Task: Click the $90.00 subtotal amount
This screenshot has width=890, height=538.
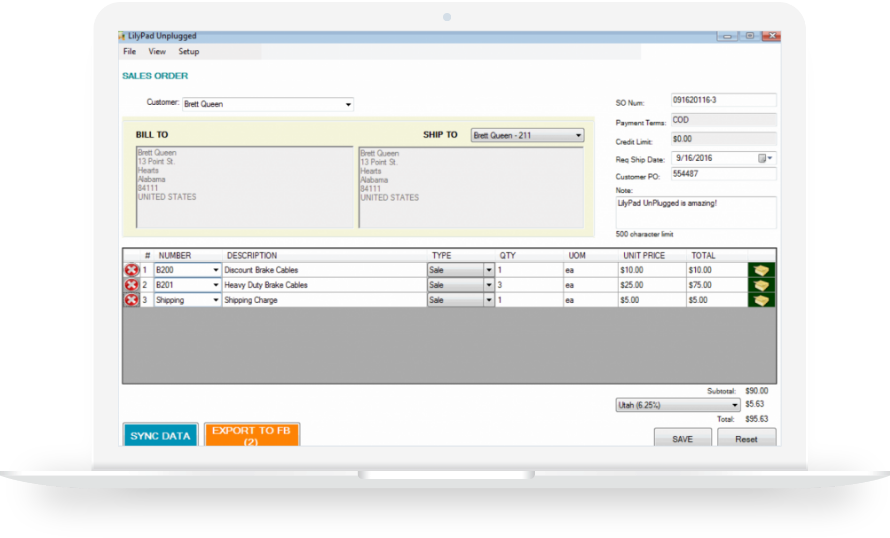Action: 757,391
